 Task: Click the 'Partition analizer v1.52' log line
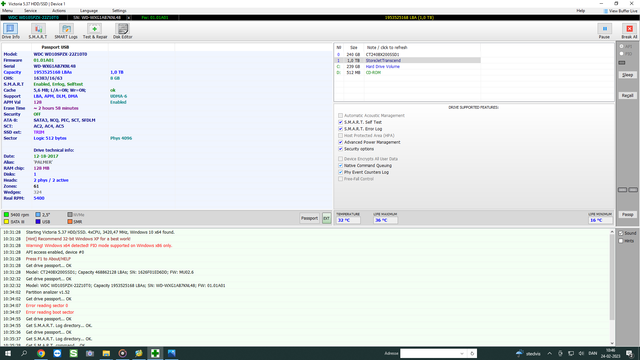click(48, 292)
